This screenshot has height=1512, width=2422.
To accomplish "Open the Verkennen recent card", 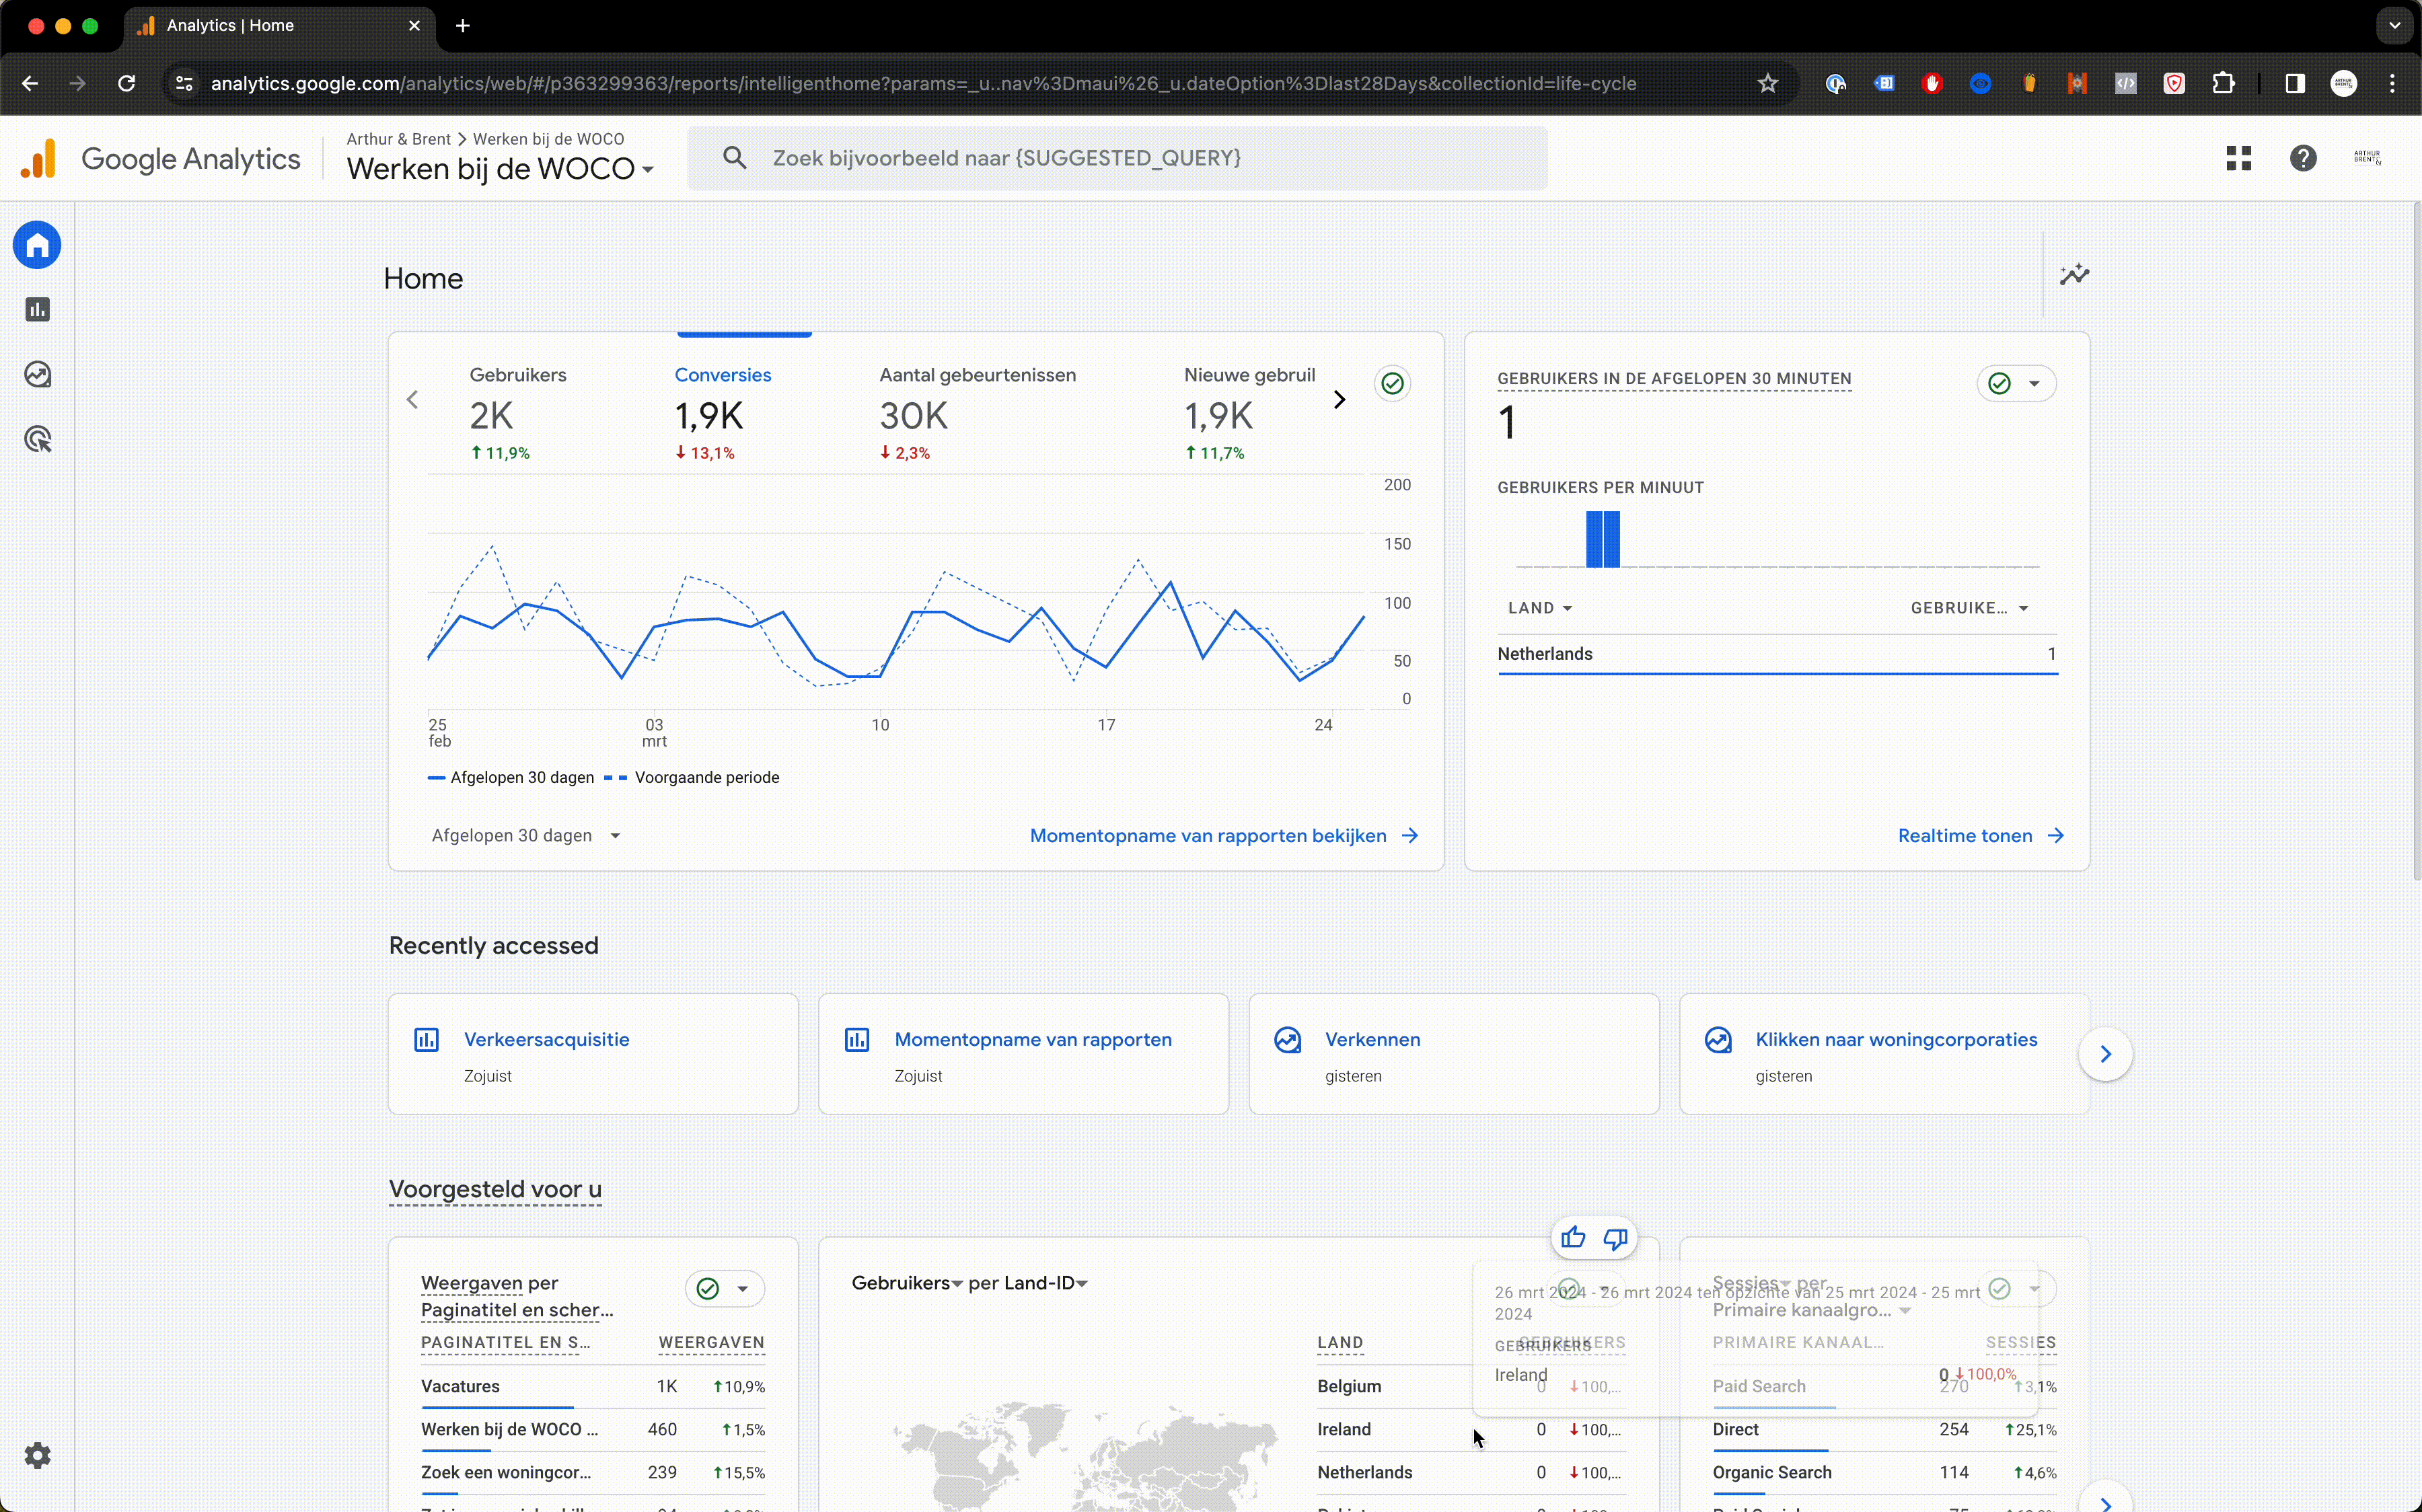I will tap(1454, 1054).
